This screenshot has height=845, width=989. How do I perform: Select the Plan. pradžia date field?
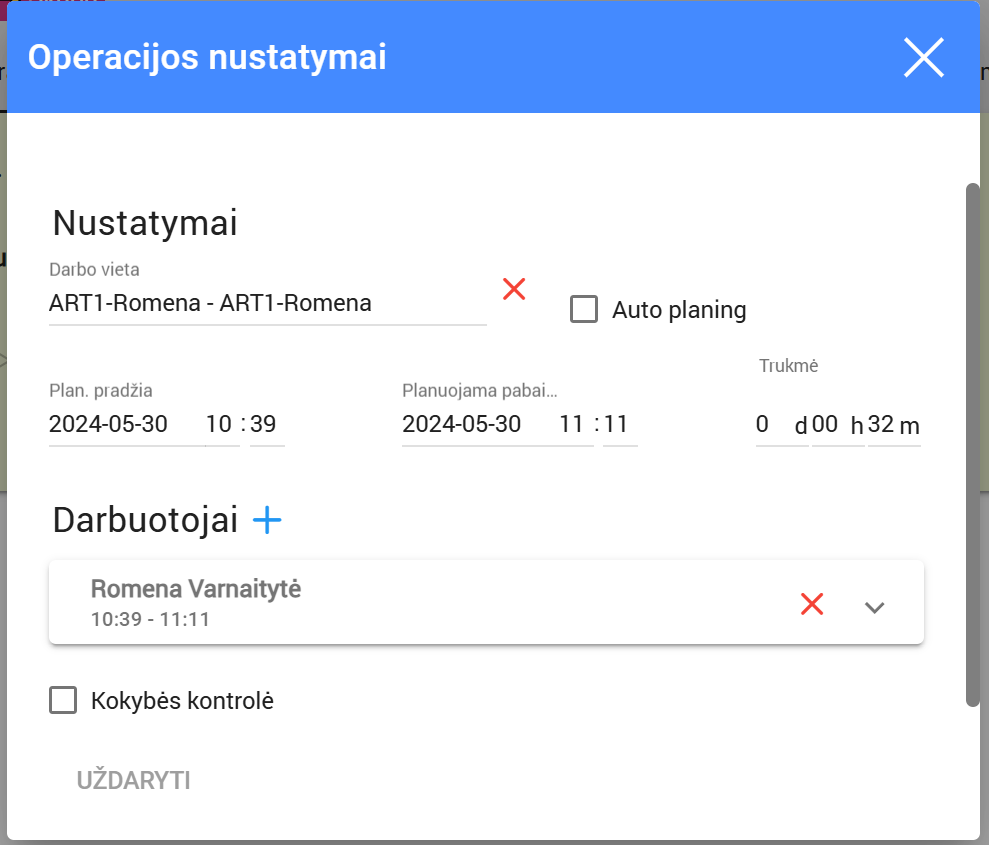(125, 424)
